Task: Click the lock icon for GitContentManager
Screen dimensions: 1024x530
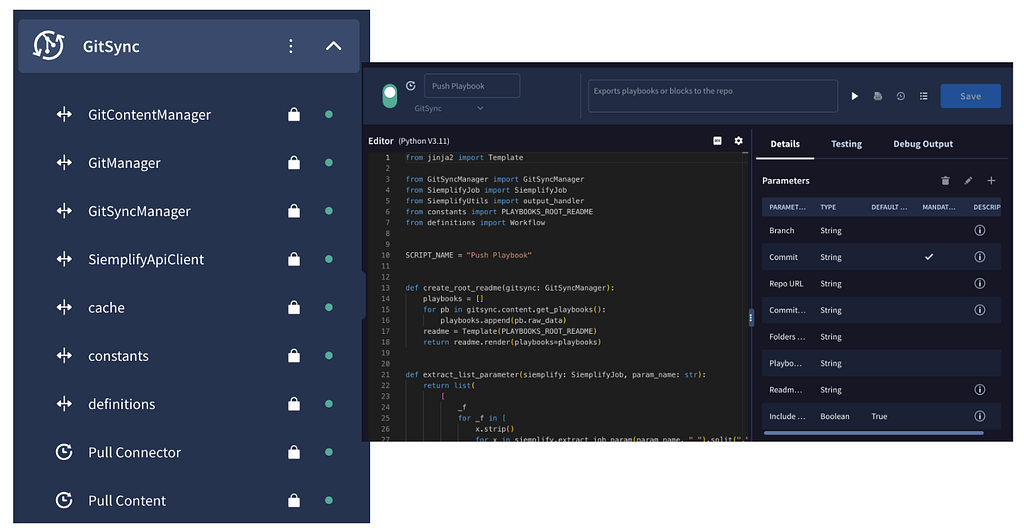Action: (294, 114)
